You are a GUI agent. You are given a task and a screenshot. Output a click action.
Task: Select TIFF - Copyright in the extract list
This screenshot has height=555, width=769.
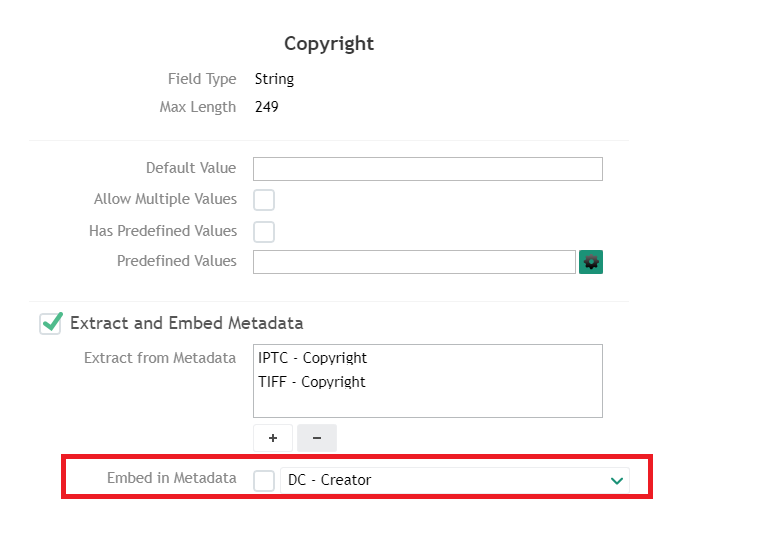click(312, 382)
